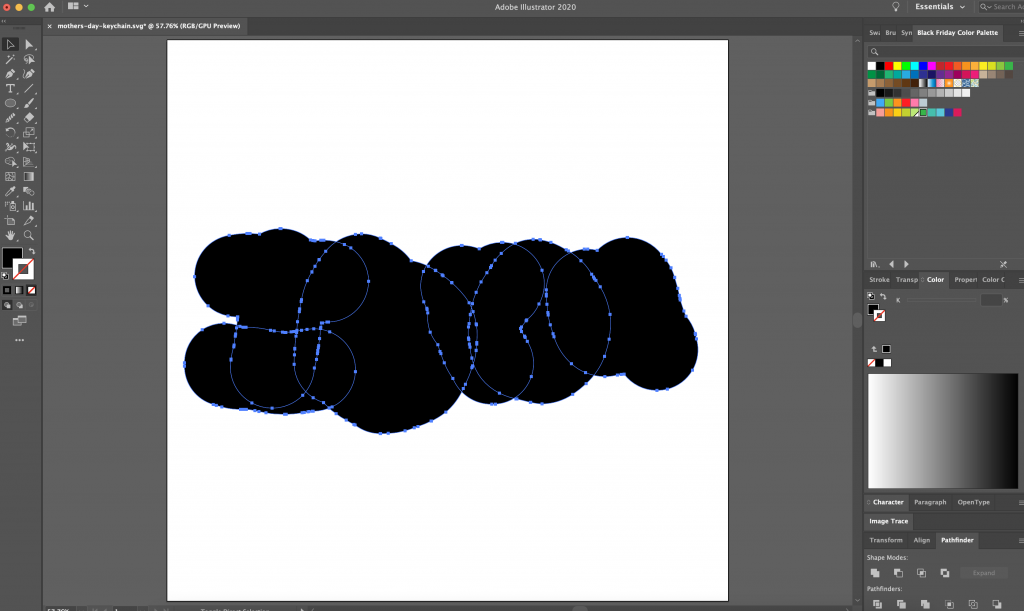This screenshot has height=611, width=1024.
Task: Go to the Home screen
Action: (x=50, y=7)
